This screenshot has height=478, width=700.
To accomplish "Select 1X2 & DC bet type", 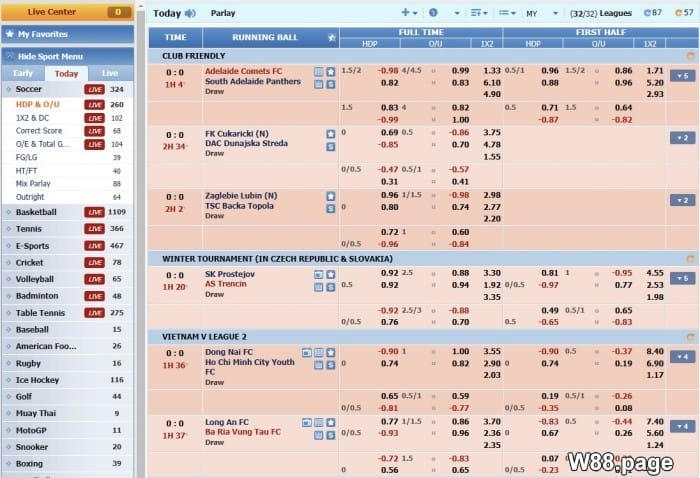I will click(x=32, y=118).
